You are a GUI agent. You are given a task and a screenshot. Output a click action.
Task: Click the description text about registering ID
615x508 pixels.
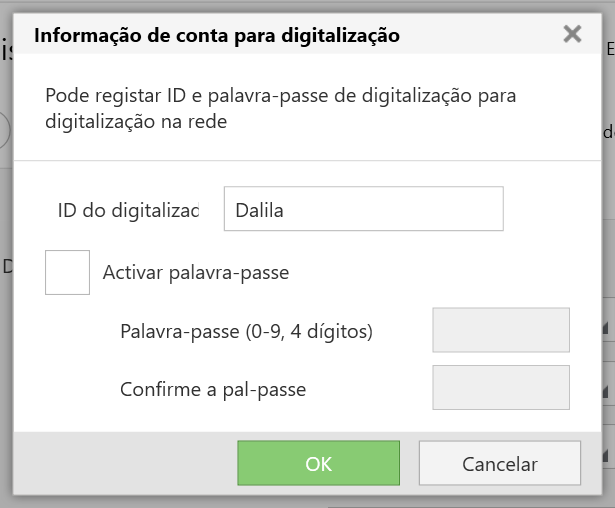(280, 108)
